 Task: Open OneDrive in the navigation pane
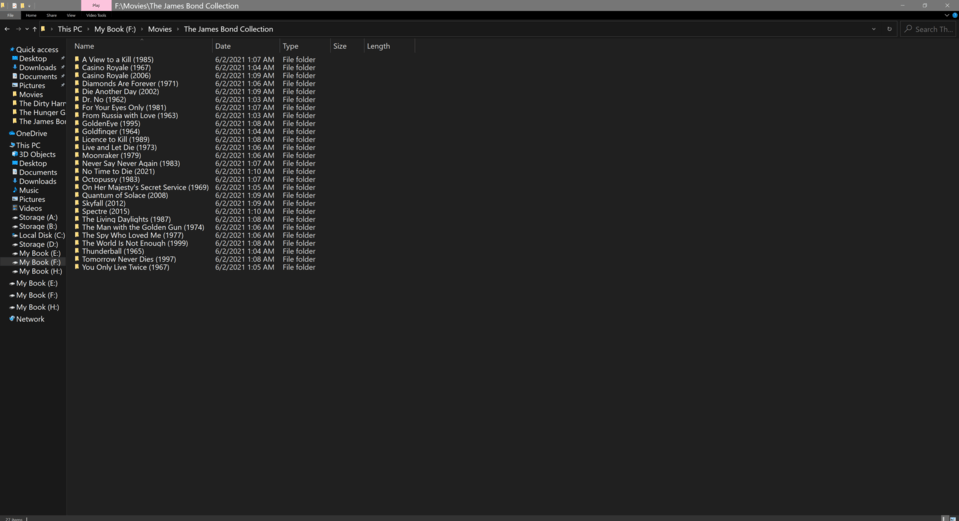tap(31, 133)
